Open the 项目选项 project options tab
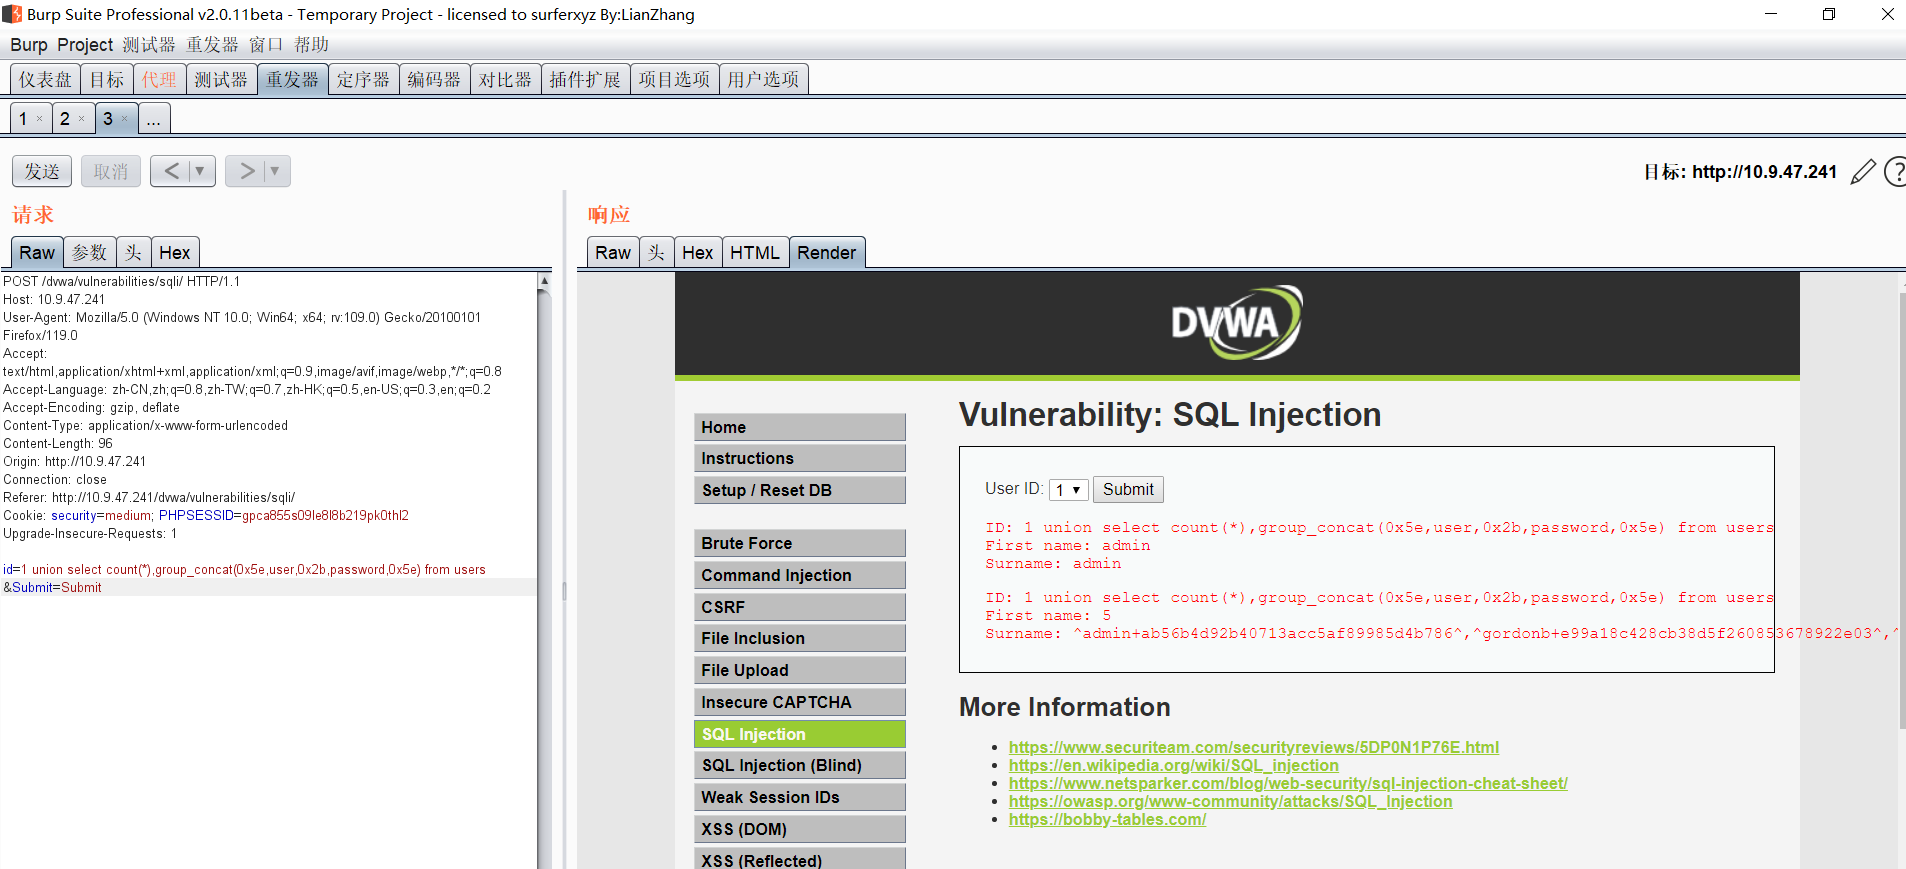 pos(674,79)
